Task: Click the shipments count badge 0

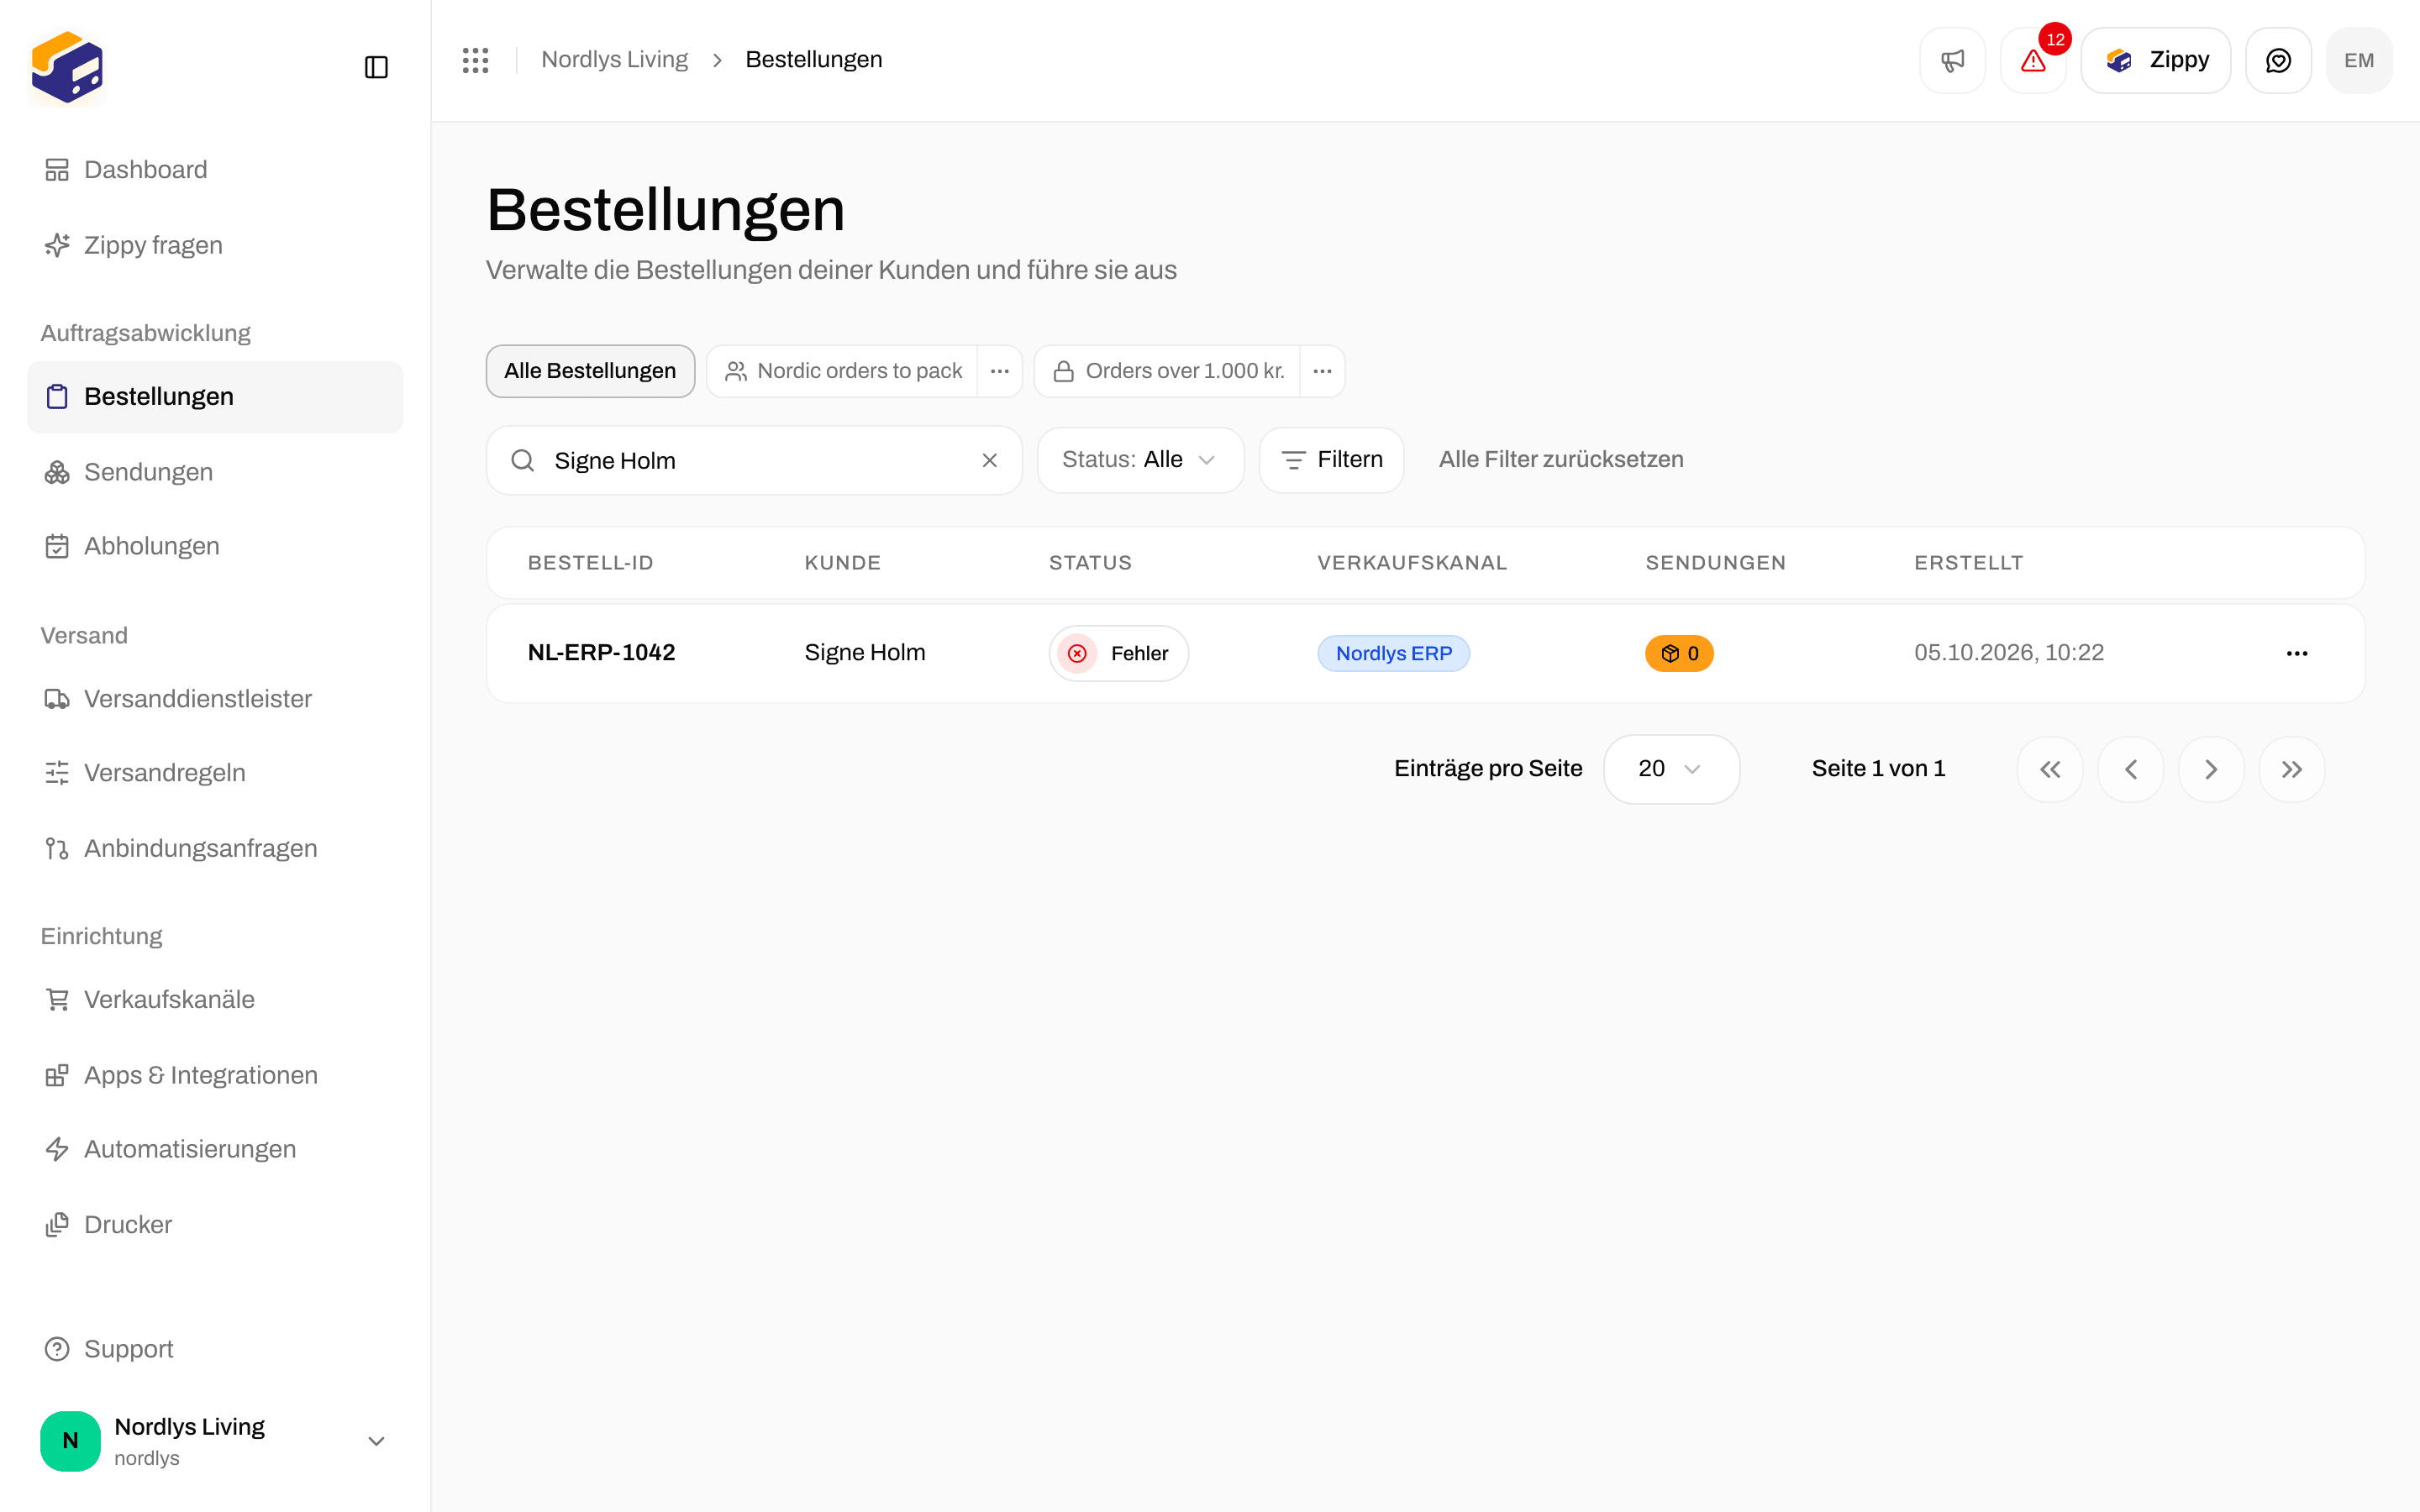Action: pos(1679,653)
